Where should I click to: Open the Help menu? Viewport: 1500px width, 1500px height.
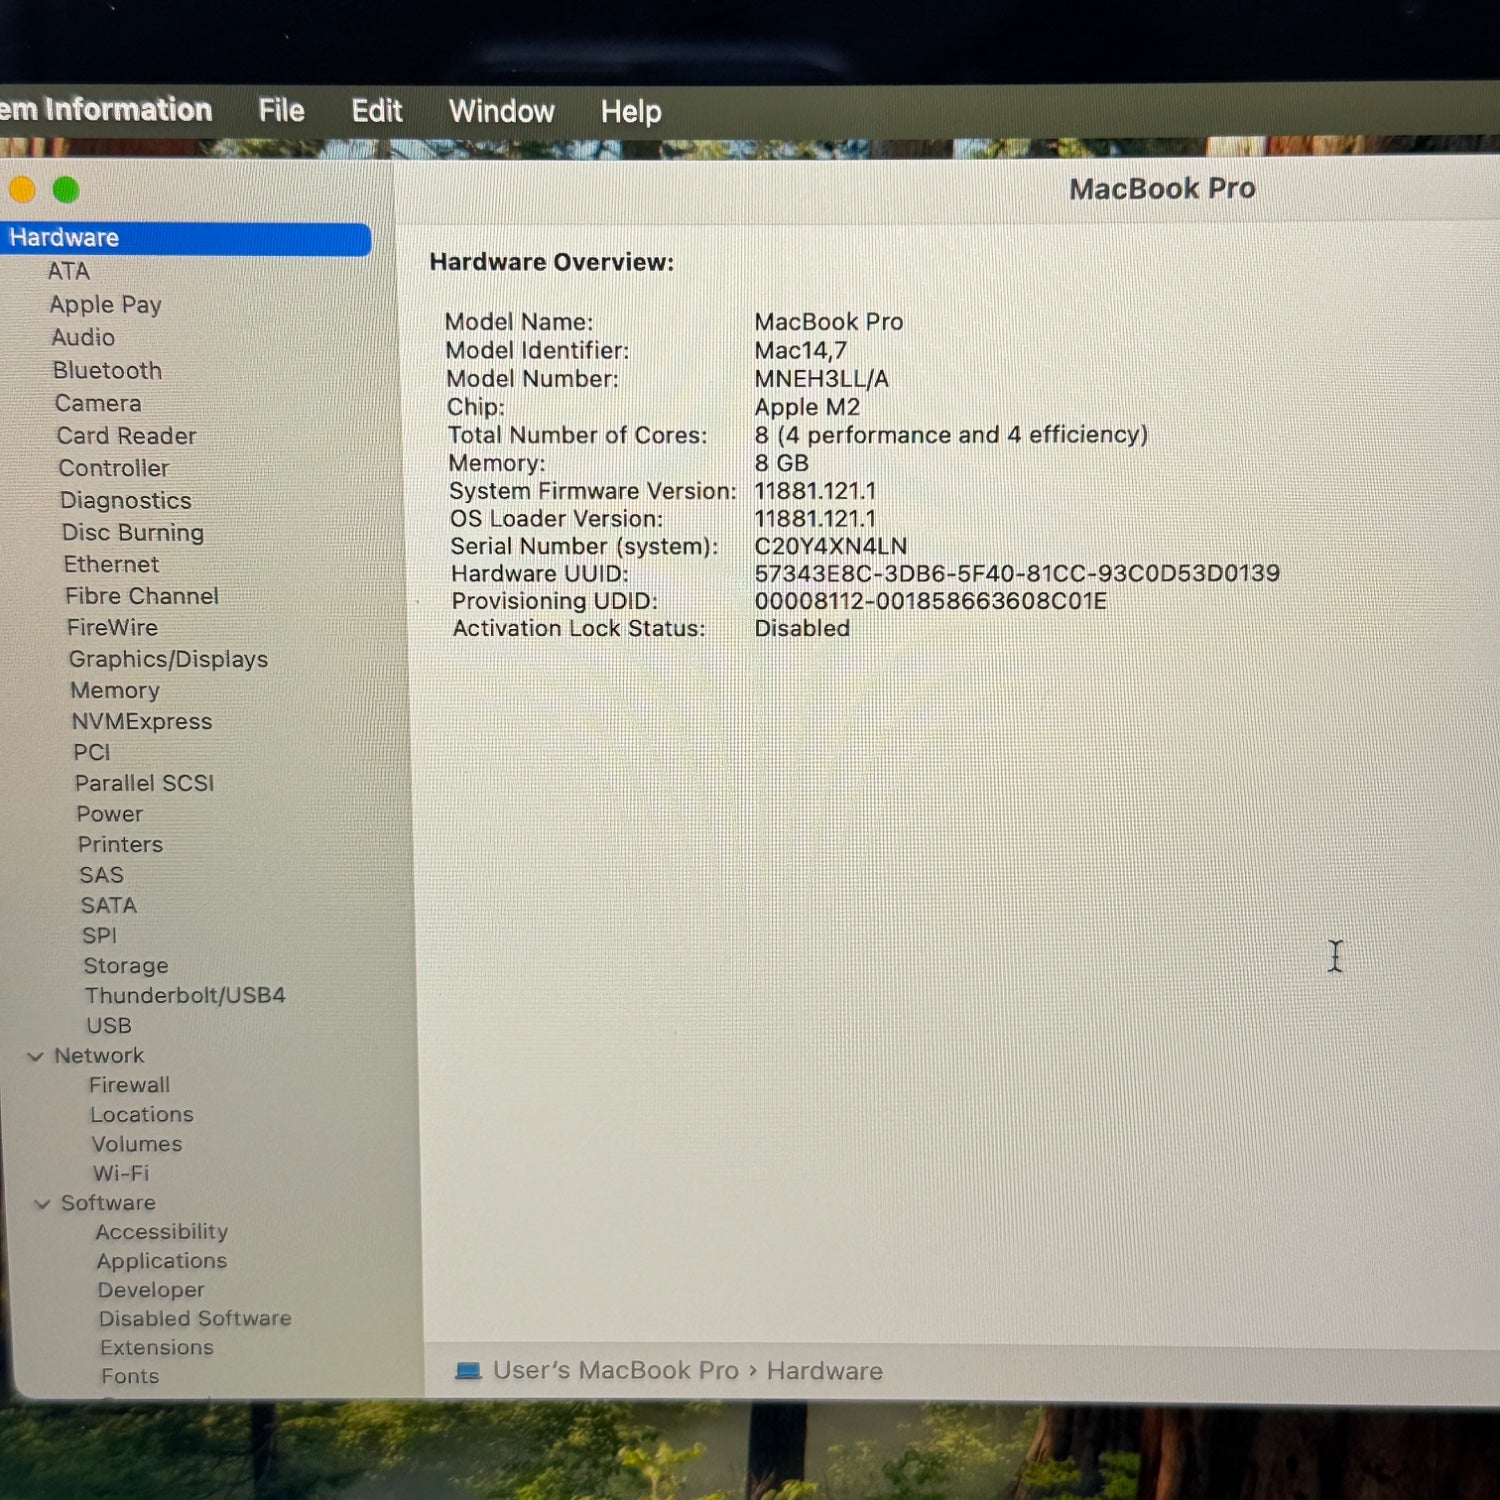[x=631, y=111]
